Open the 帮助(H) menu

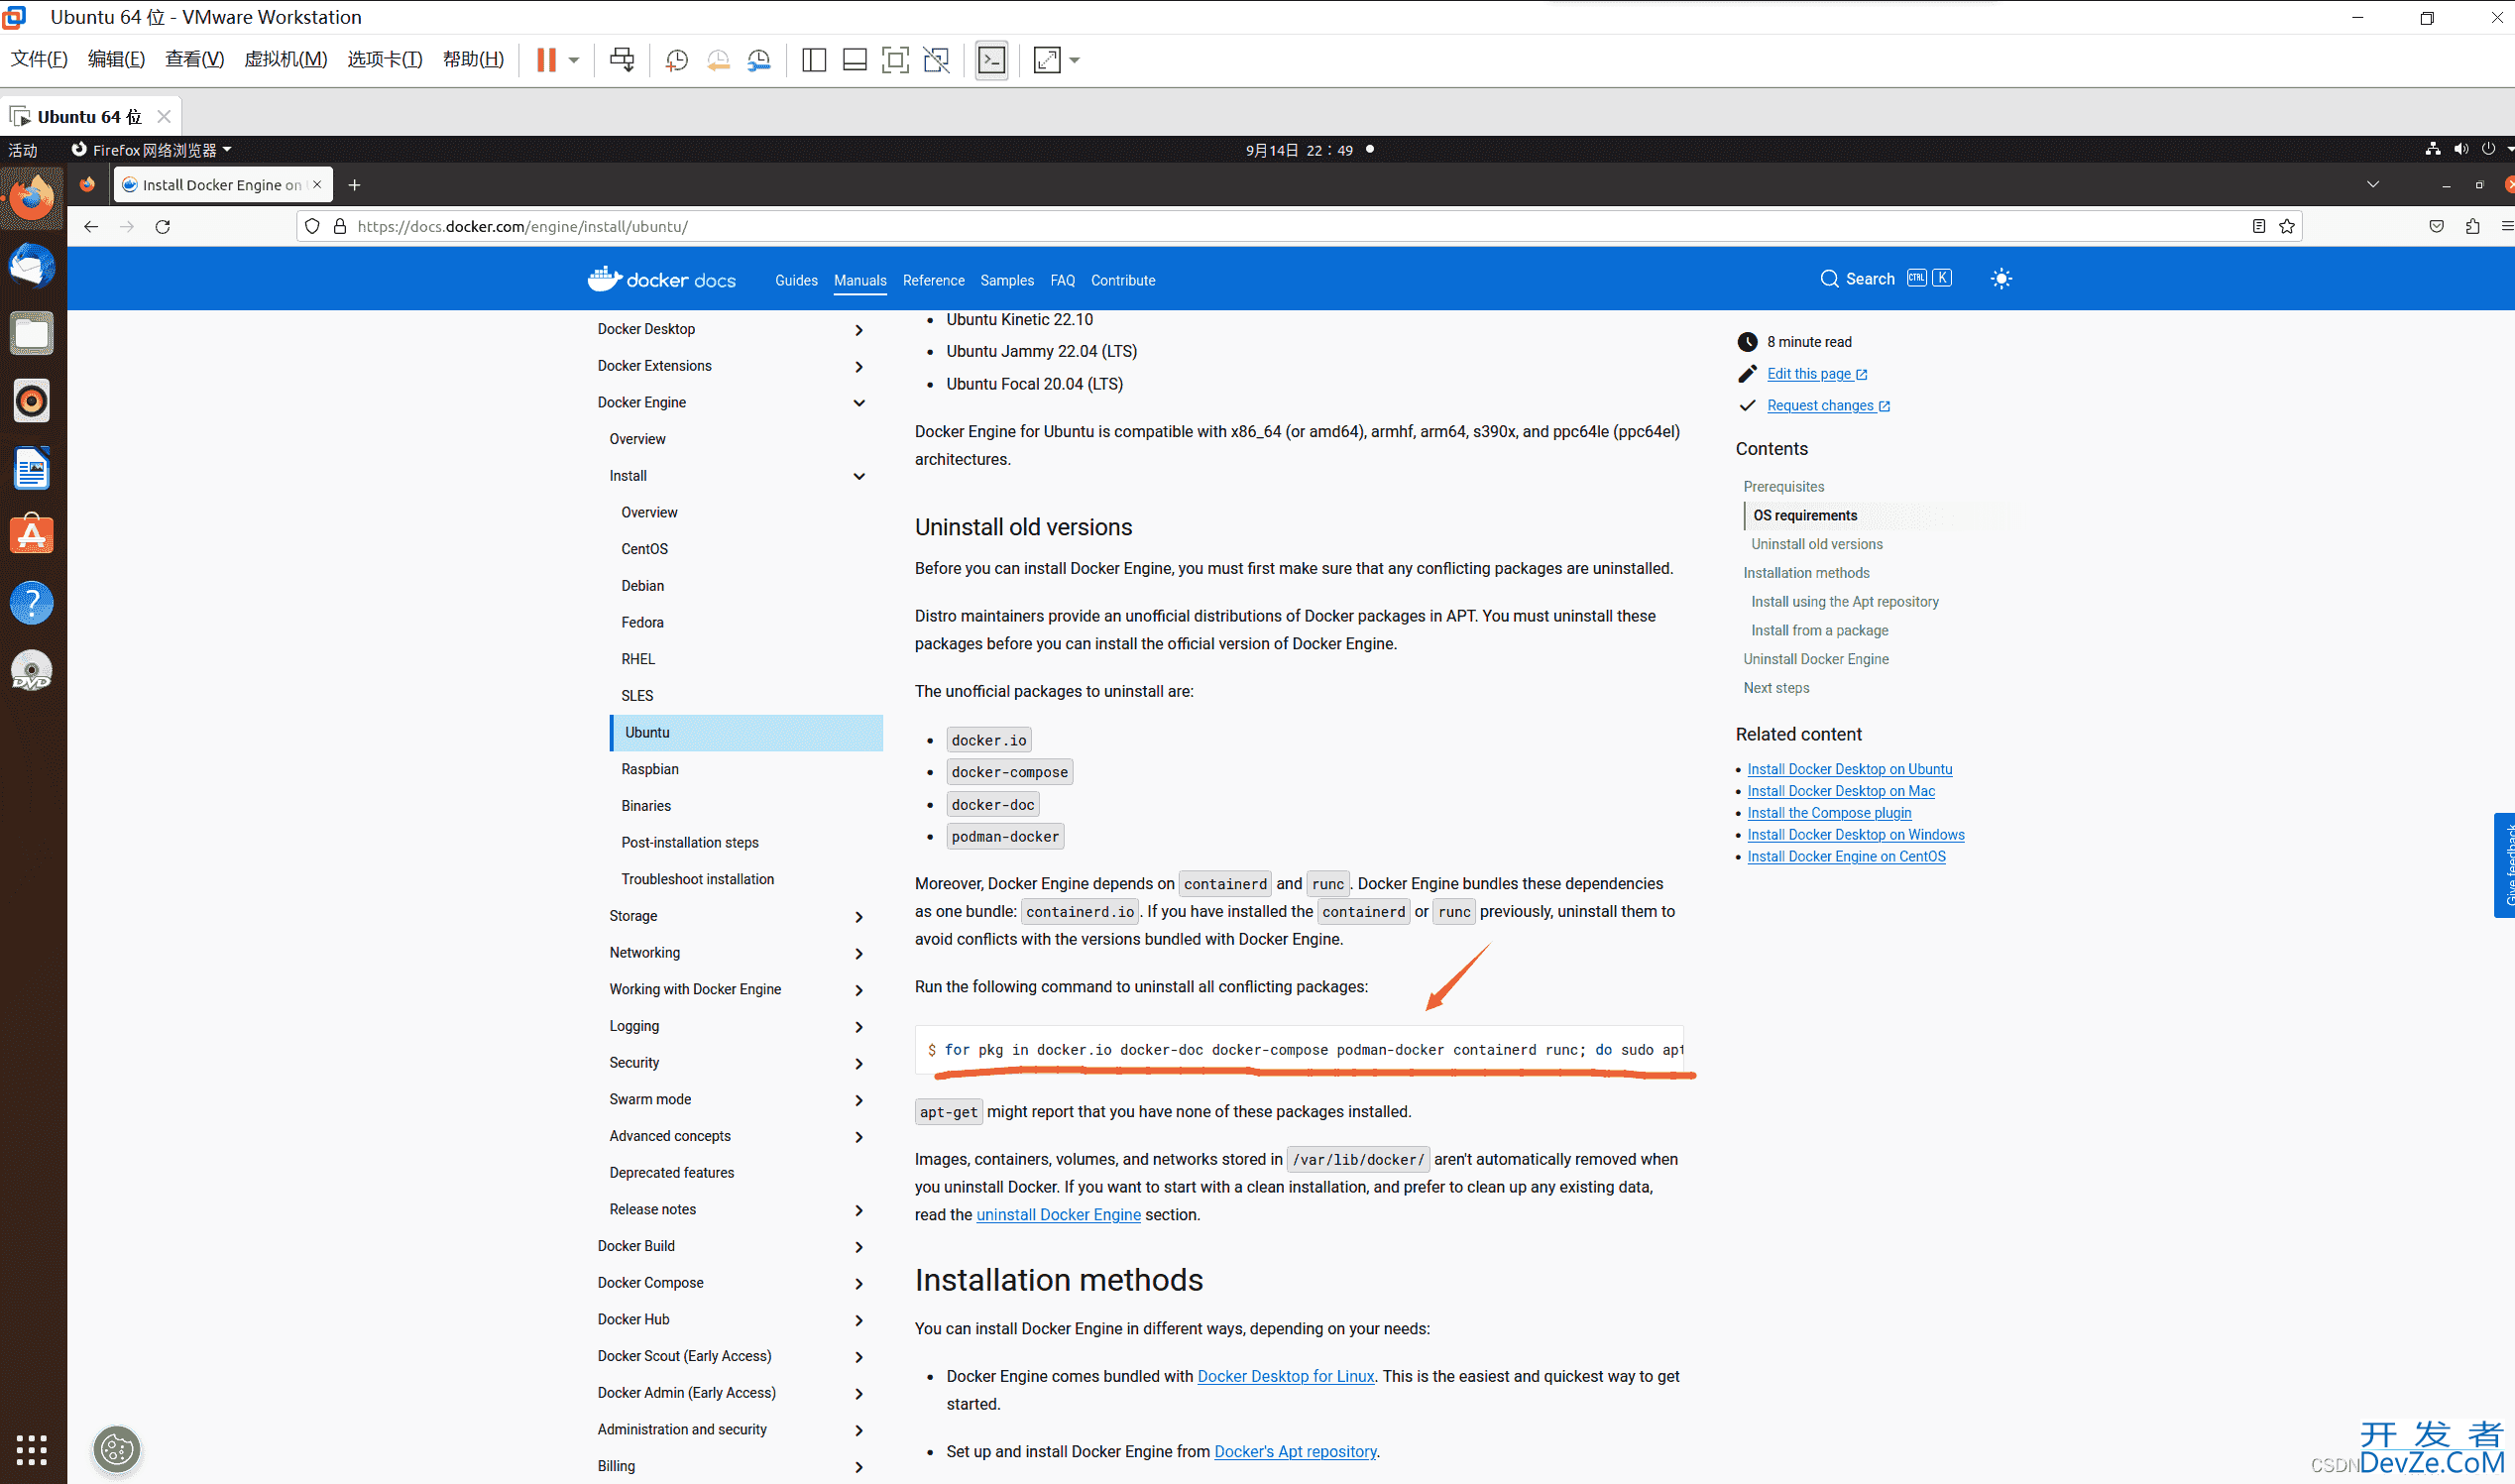click(x=474, y=59)
